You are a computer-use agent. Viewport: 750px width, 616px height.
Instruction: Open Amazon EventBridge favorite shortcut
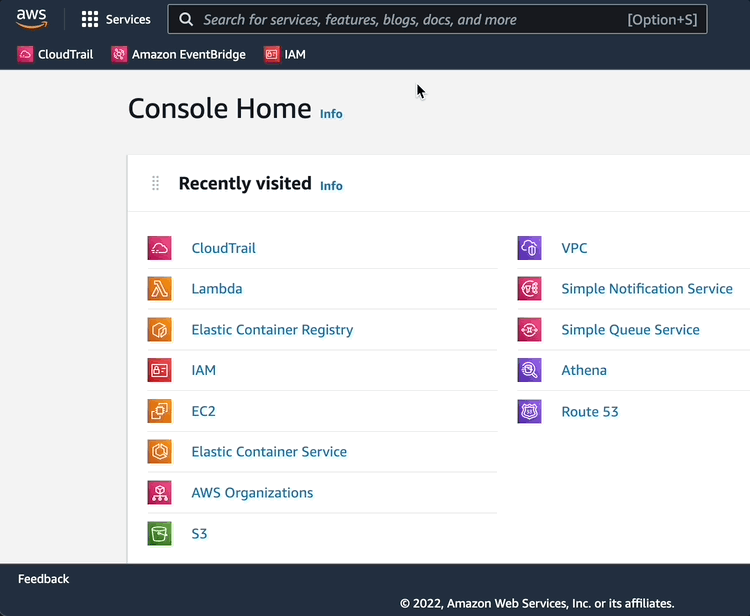click(x=178, y=54)
